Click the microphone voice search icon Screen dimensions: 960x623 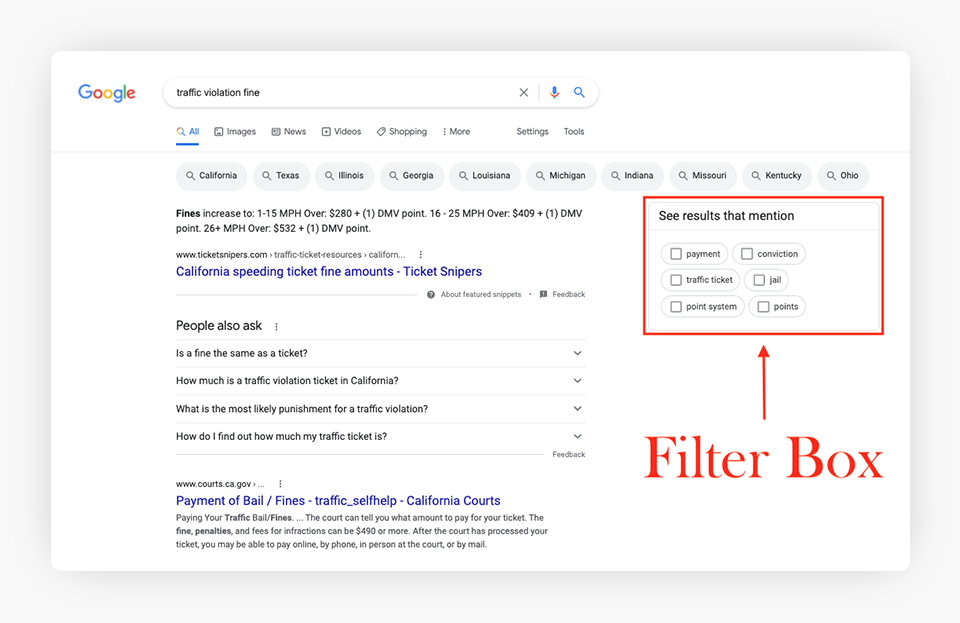point(554,93)
